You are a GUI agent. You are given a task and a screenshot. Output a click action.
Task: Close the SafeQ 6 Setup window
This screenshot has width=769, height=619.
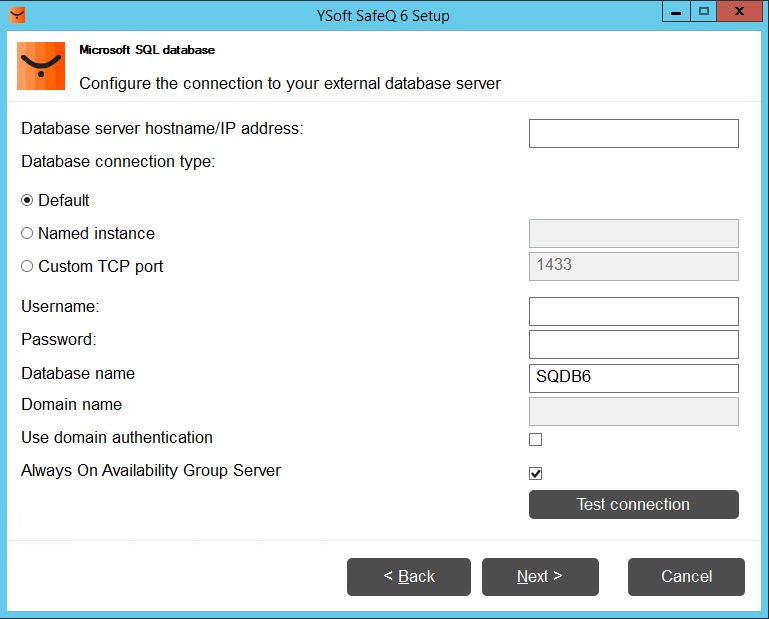[738, 11]
